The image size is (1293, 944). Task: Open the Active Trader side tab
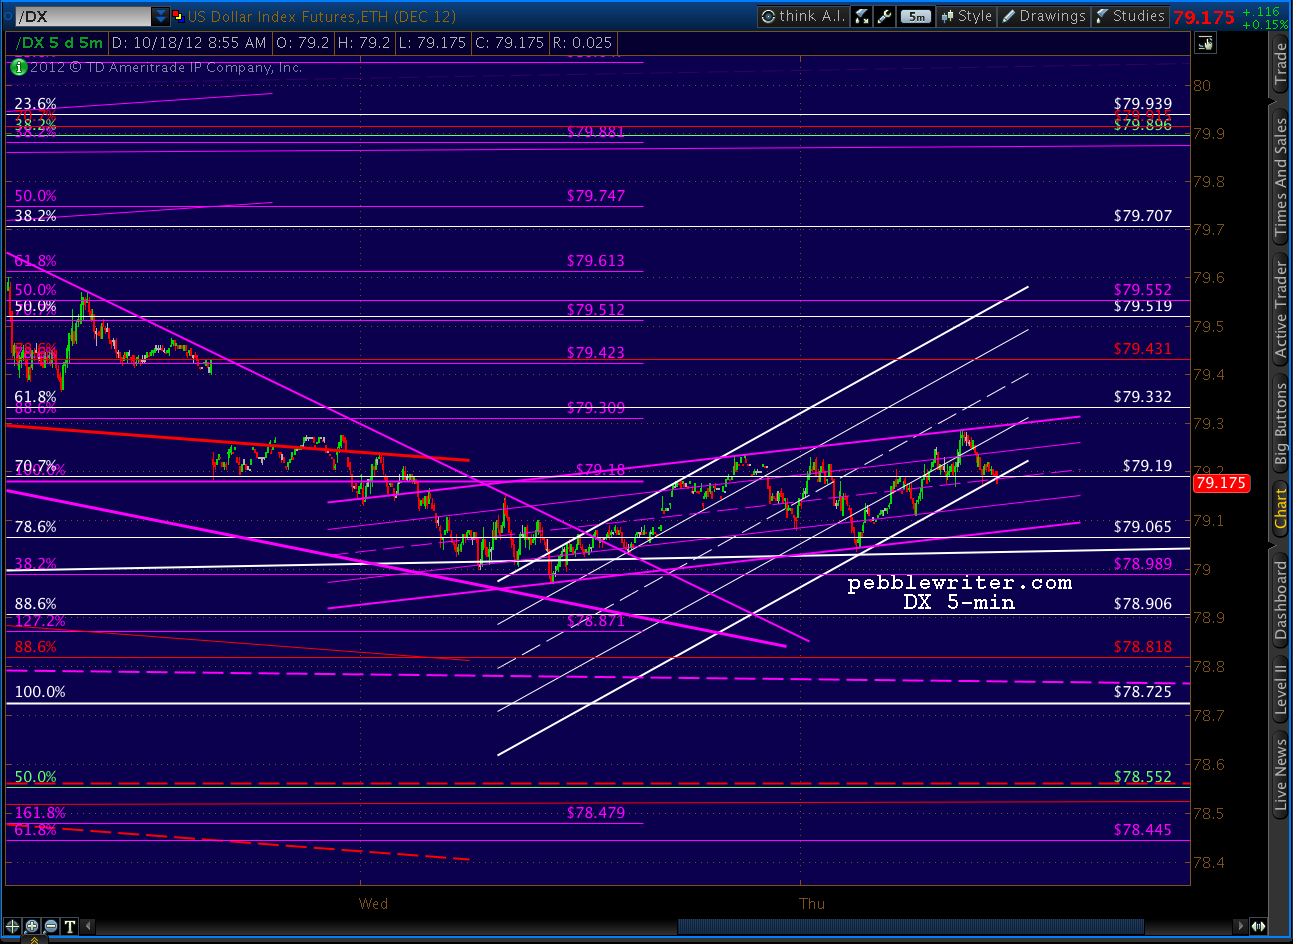(x=1281, y=308)
